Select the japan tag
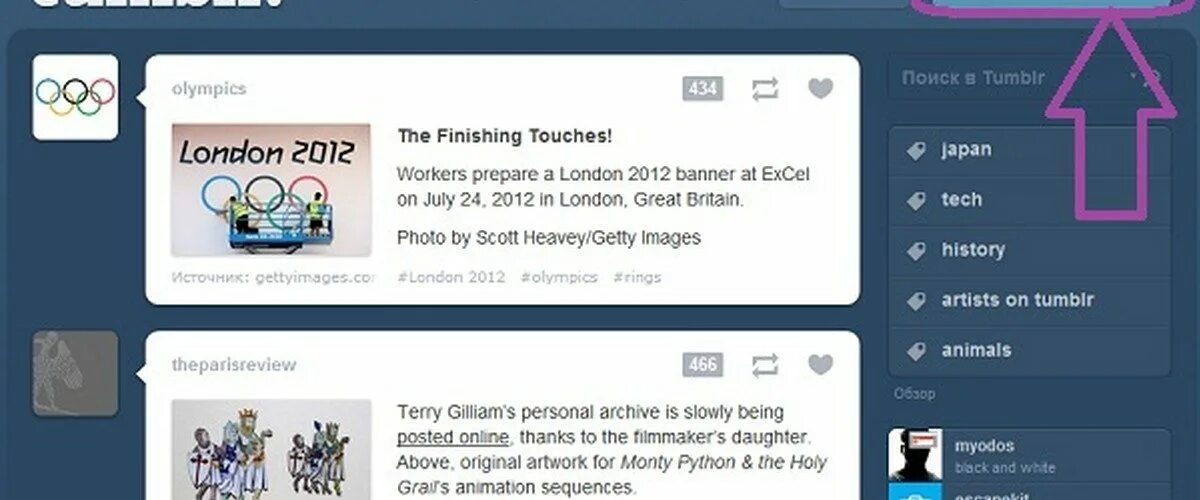This screenshot has width=1200, height=500. pos(1029,150)
